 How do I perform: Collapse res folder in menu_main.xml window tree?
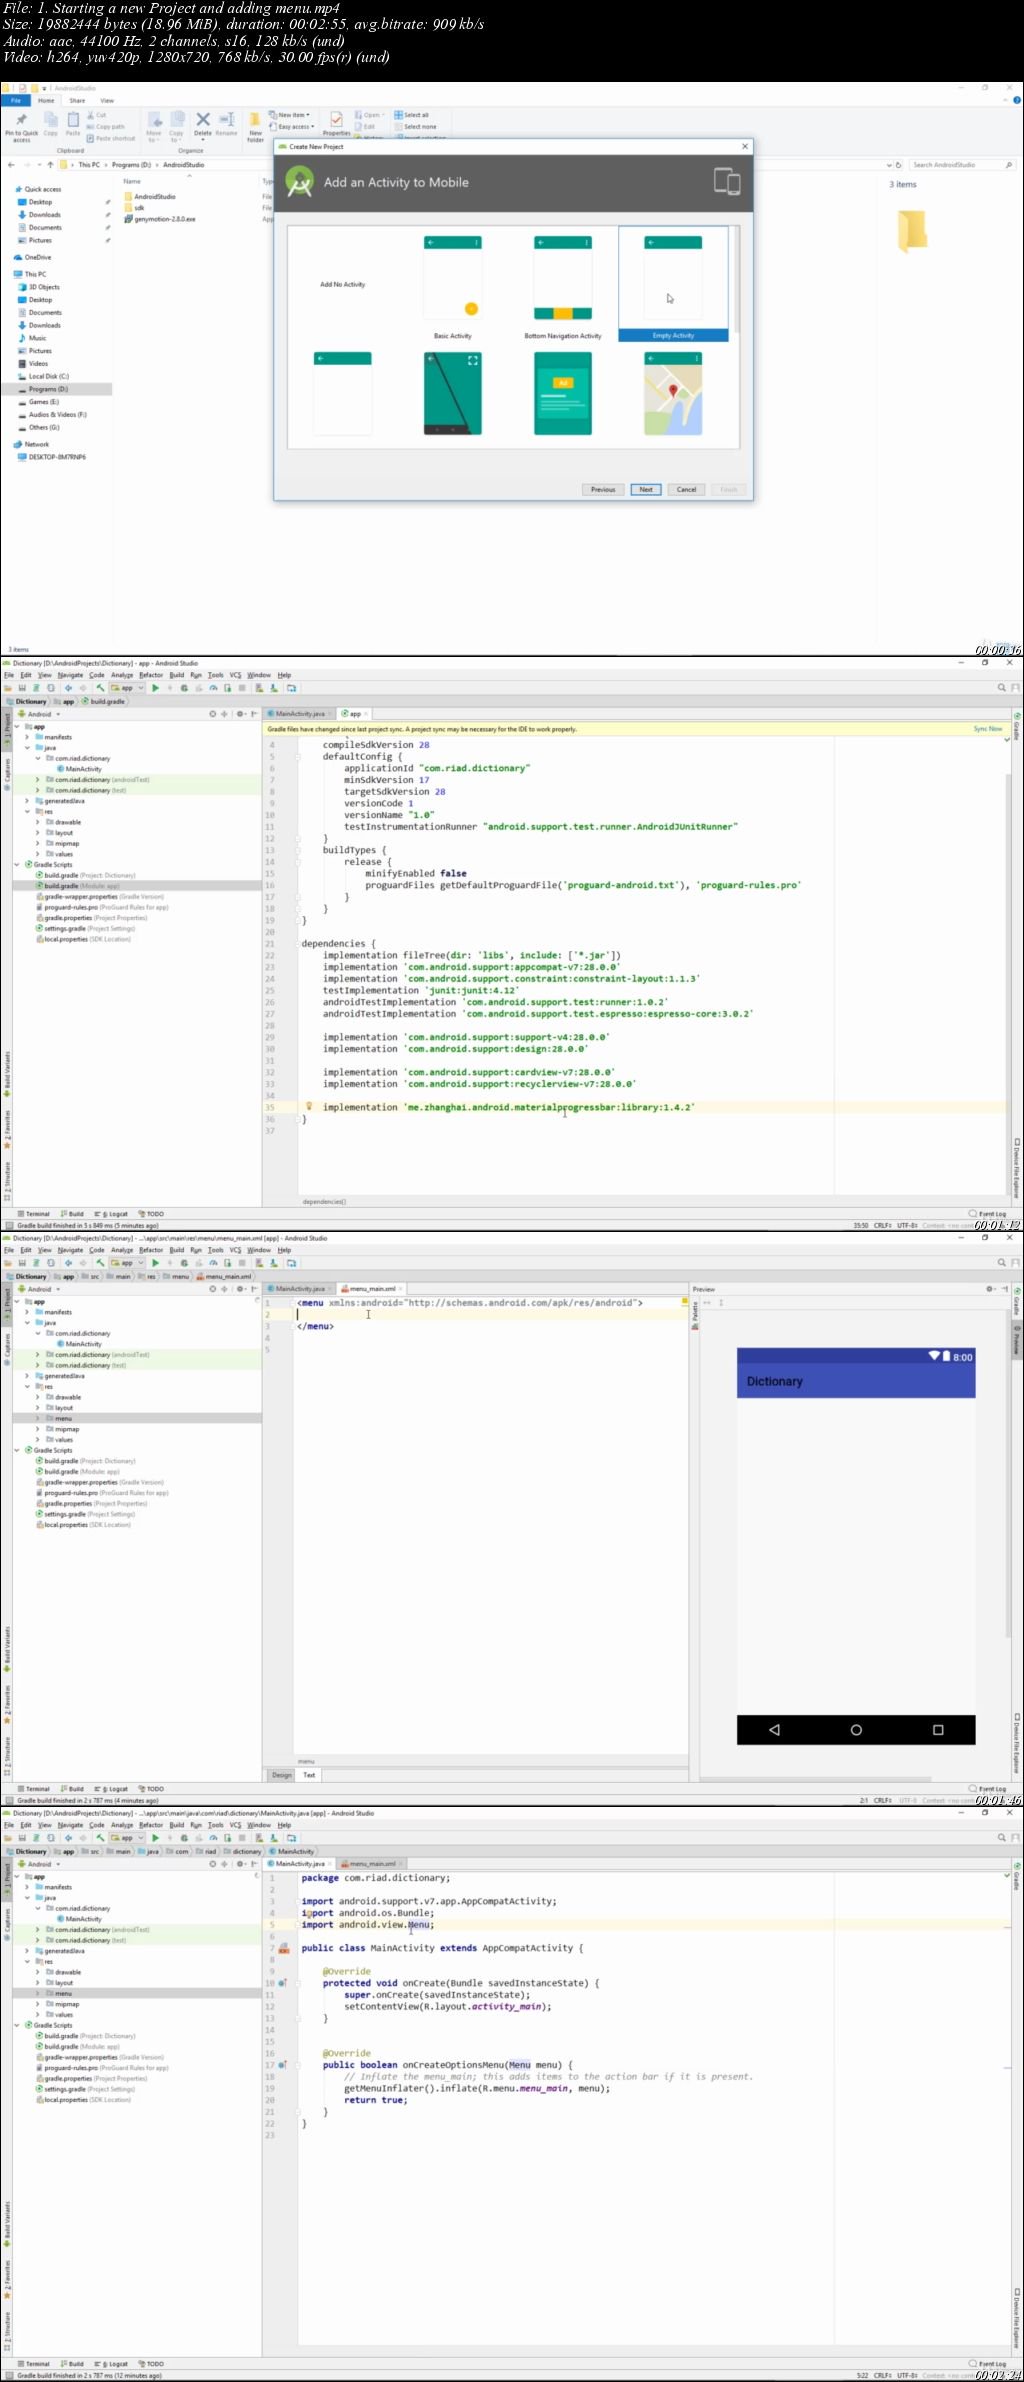(27, 1386)
